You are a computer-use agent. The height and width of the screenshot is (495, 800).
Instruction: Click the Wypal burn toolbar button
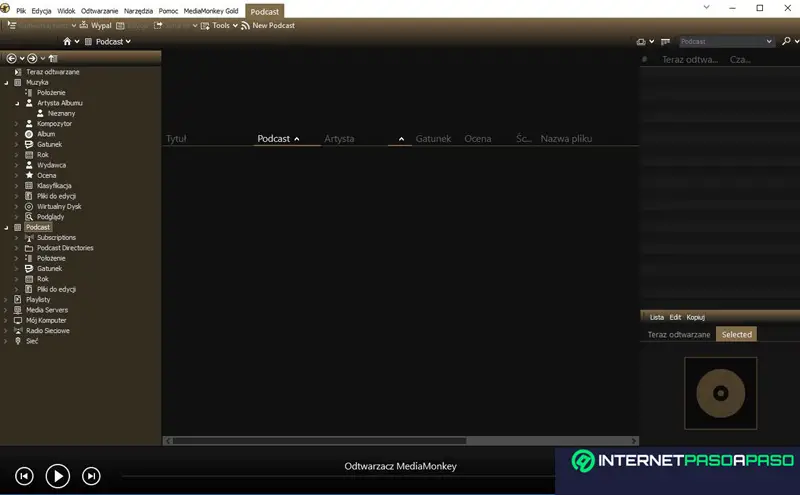[95, 26]
